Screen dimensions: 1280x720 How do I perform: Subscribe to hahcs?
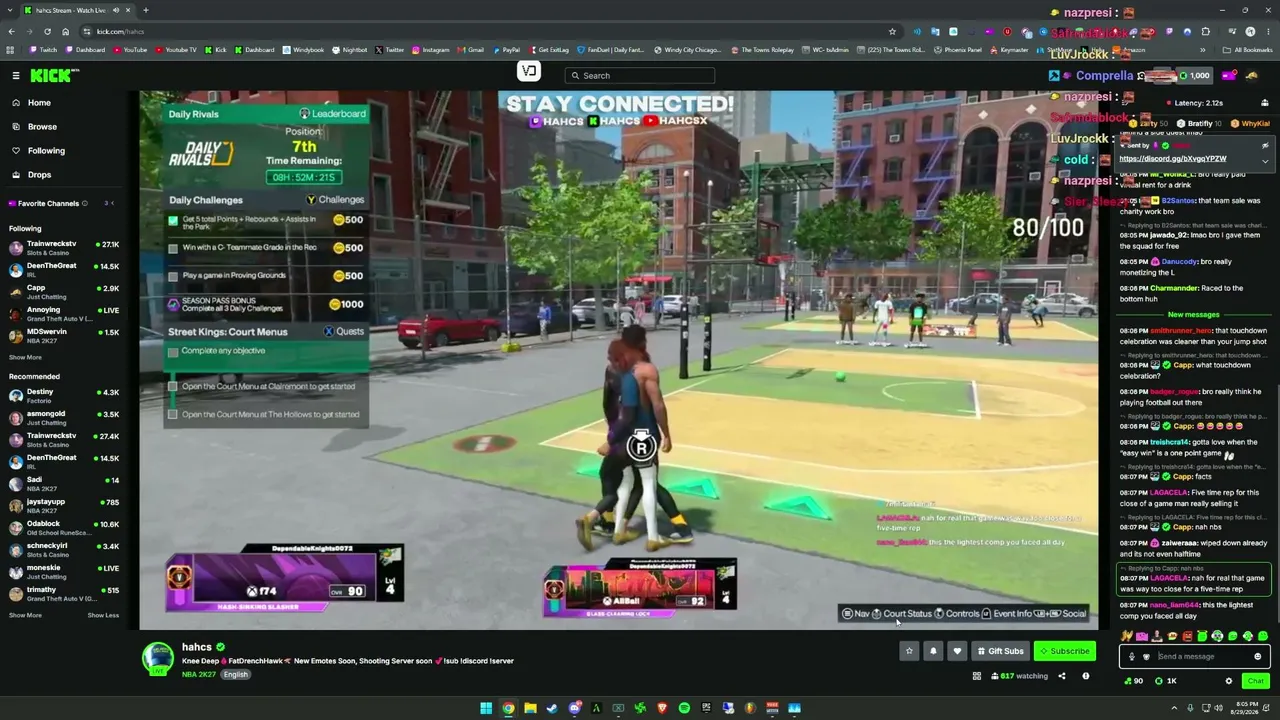point(1064,651)
